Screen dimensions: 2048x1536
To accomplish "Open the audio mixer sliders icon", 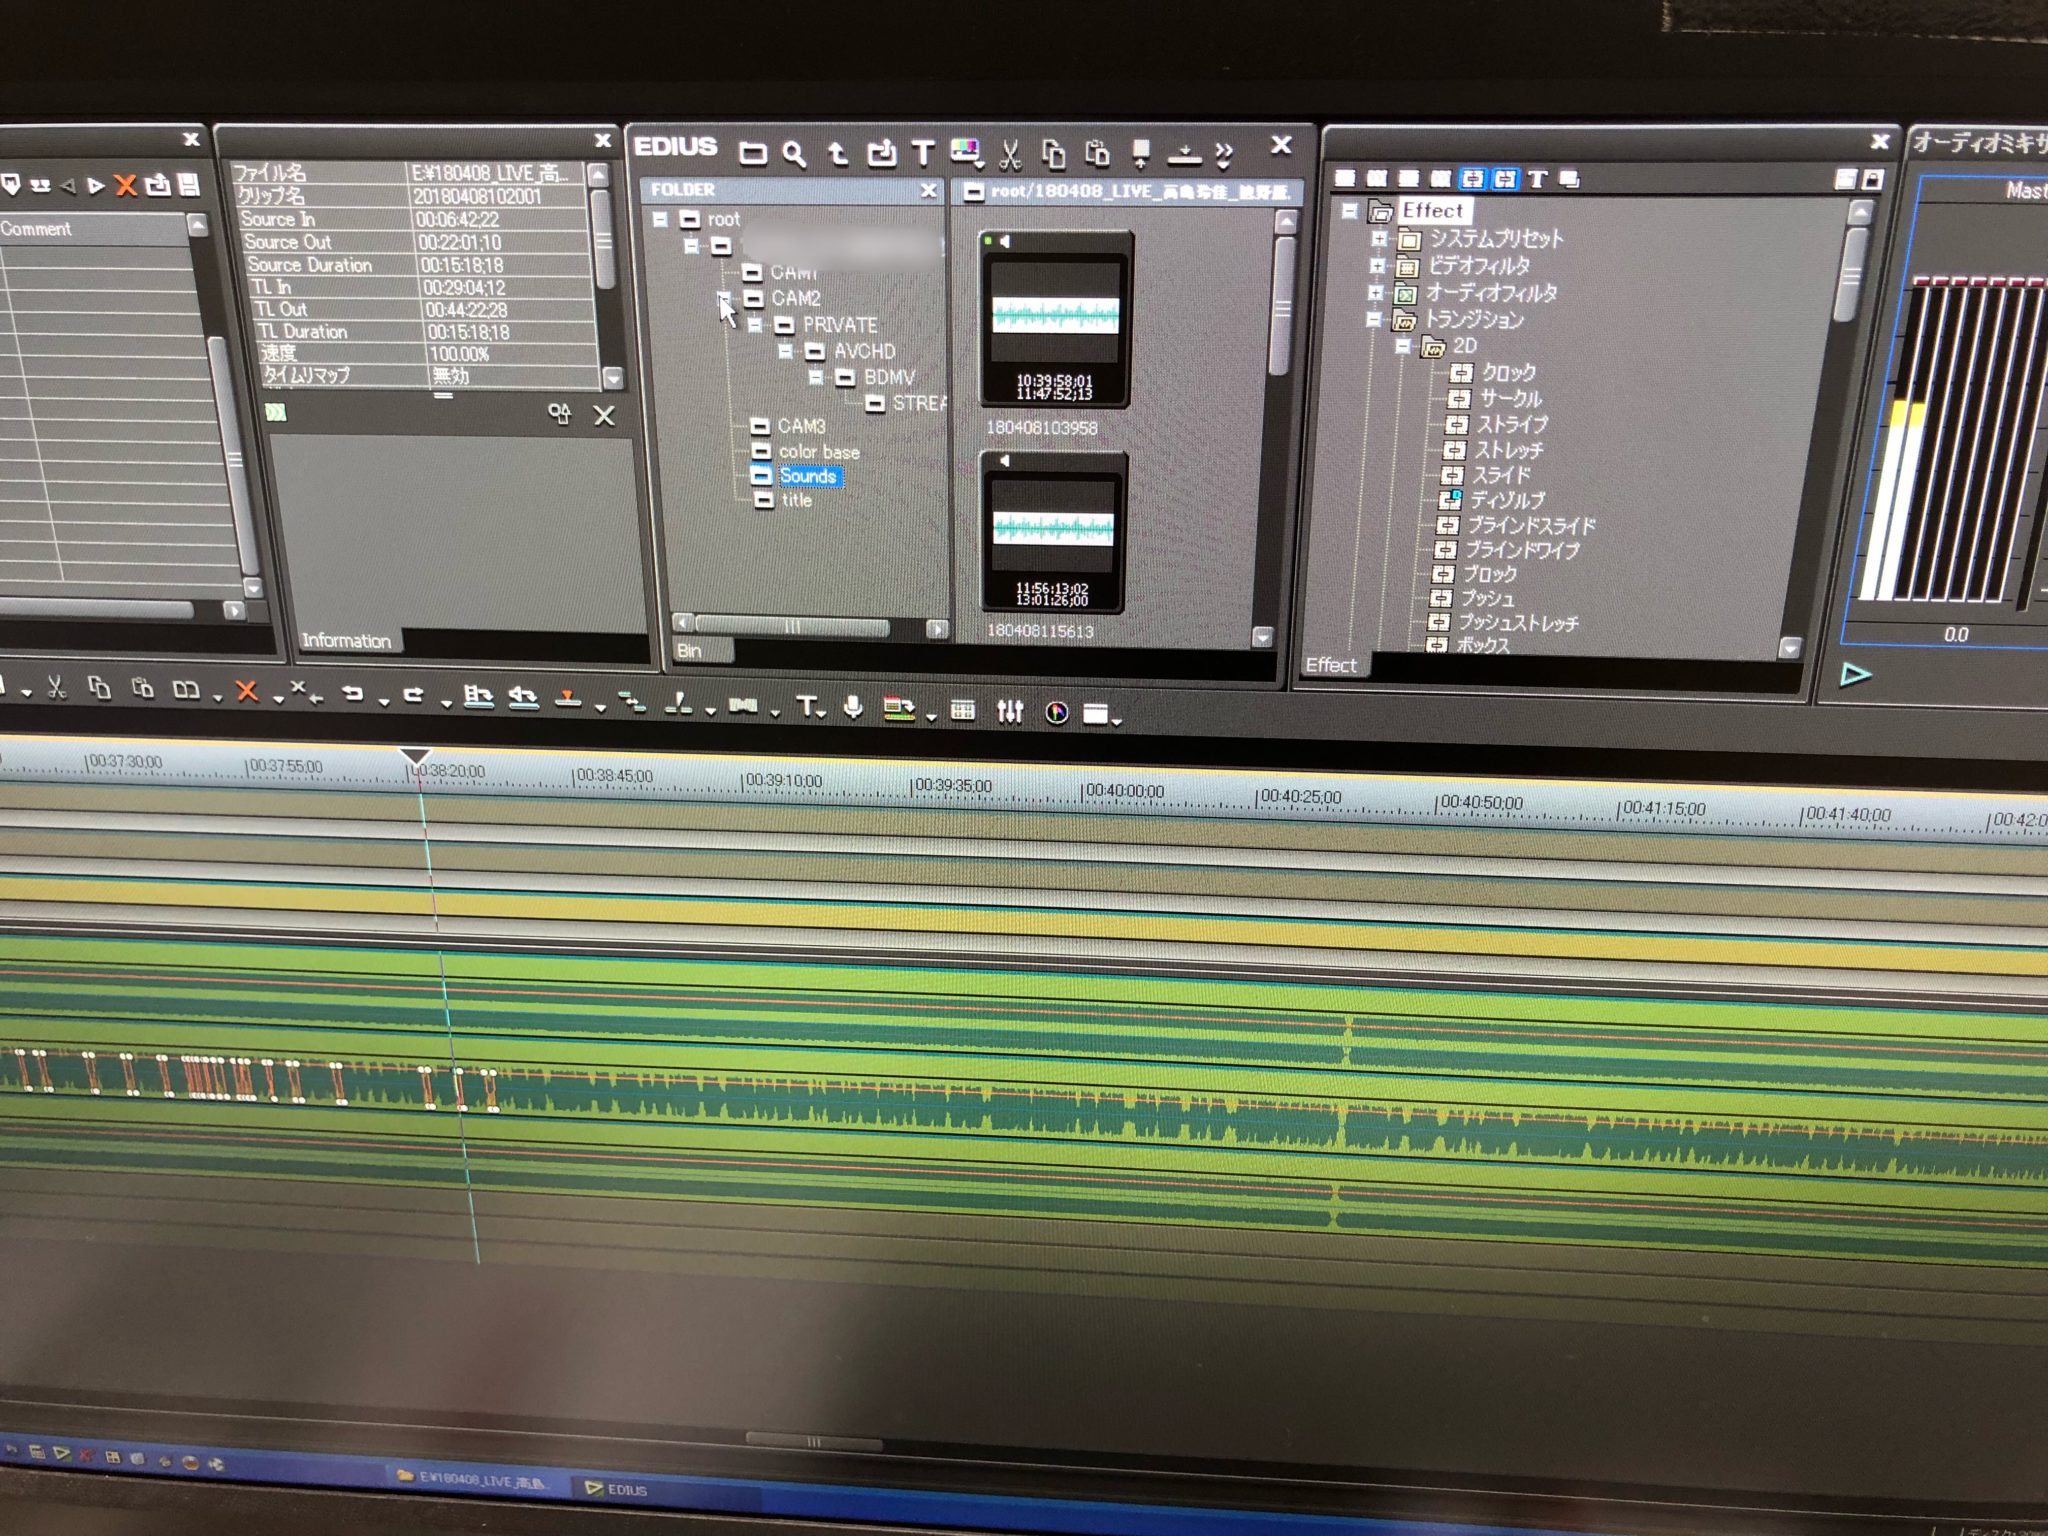I will (1009, 711).
